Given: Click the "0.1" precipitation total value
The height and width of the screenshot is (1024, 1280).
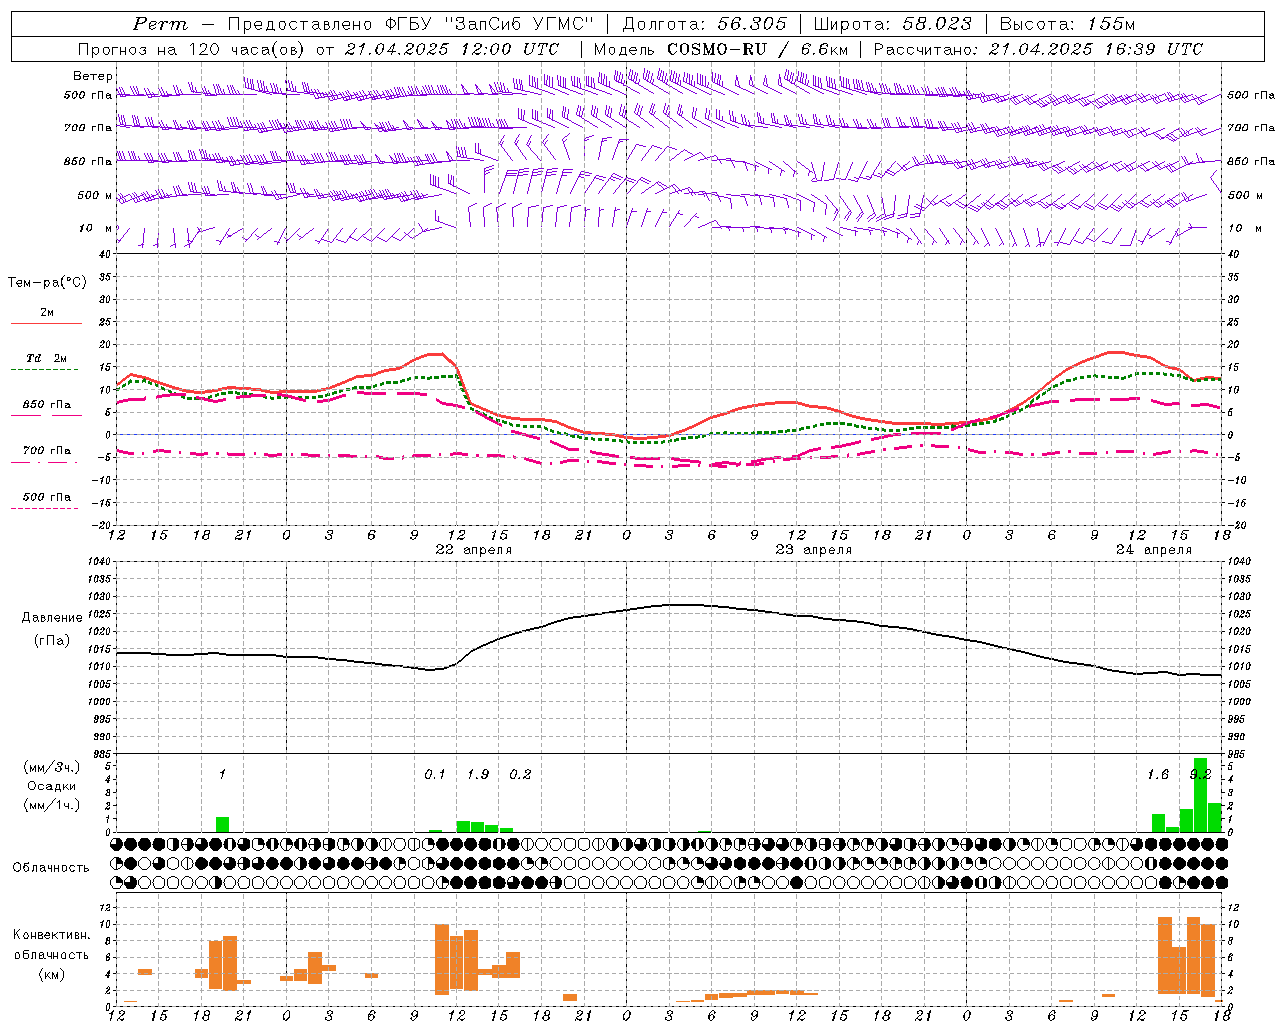Looking at the screenshot, I should point(435,774).
